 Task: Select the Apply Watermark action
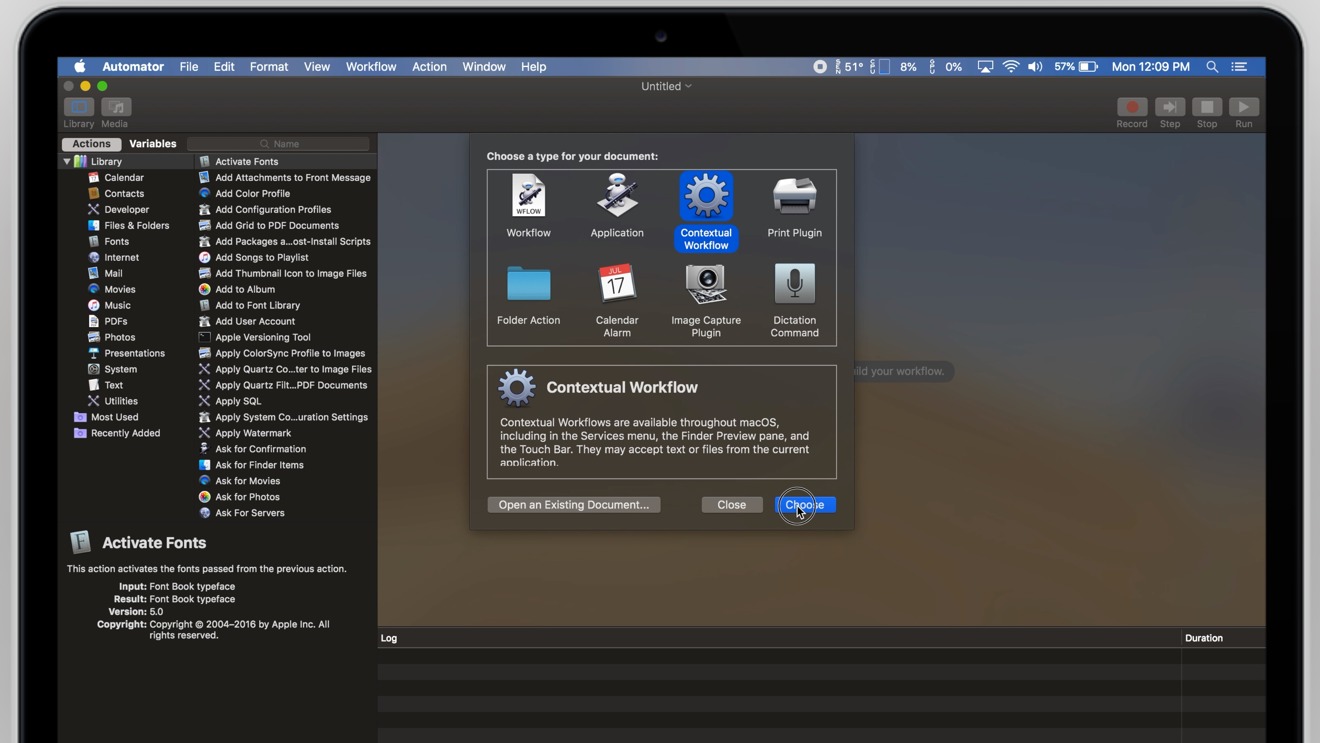pyautogui.click(x=253, y=433)
